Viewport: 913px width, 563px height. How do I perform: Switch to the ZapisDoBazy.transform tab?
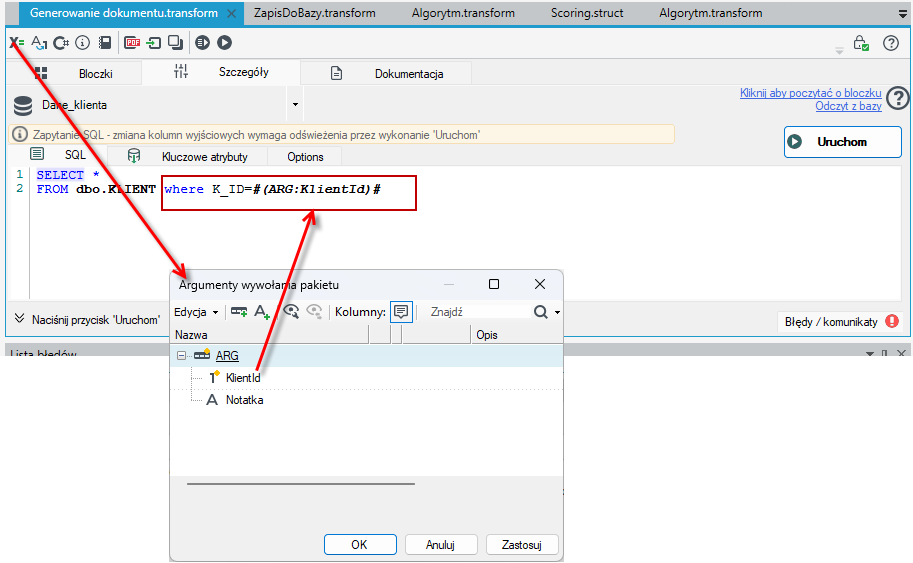tap(314, 13)
